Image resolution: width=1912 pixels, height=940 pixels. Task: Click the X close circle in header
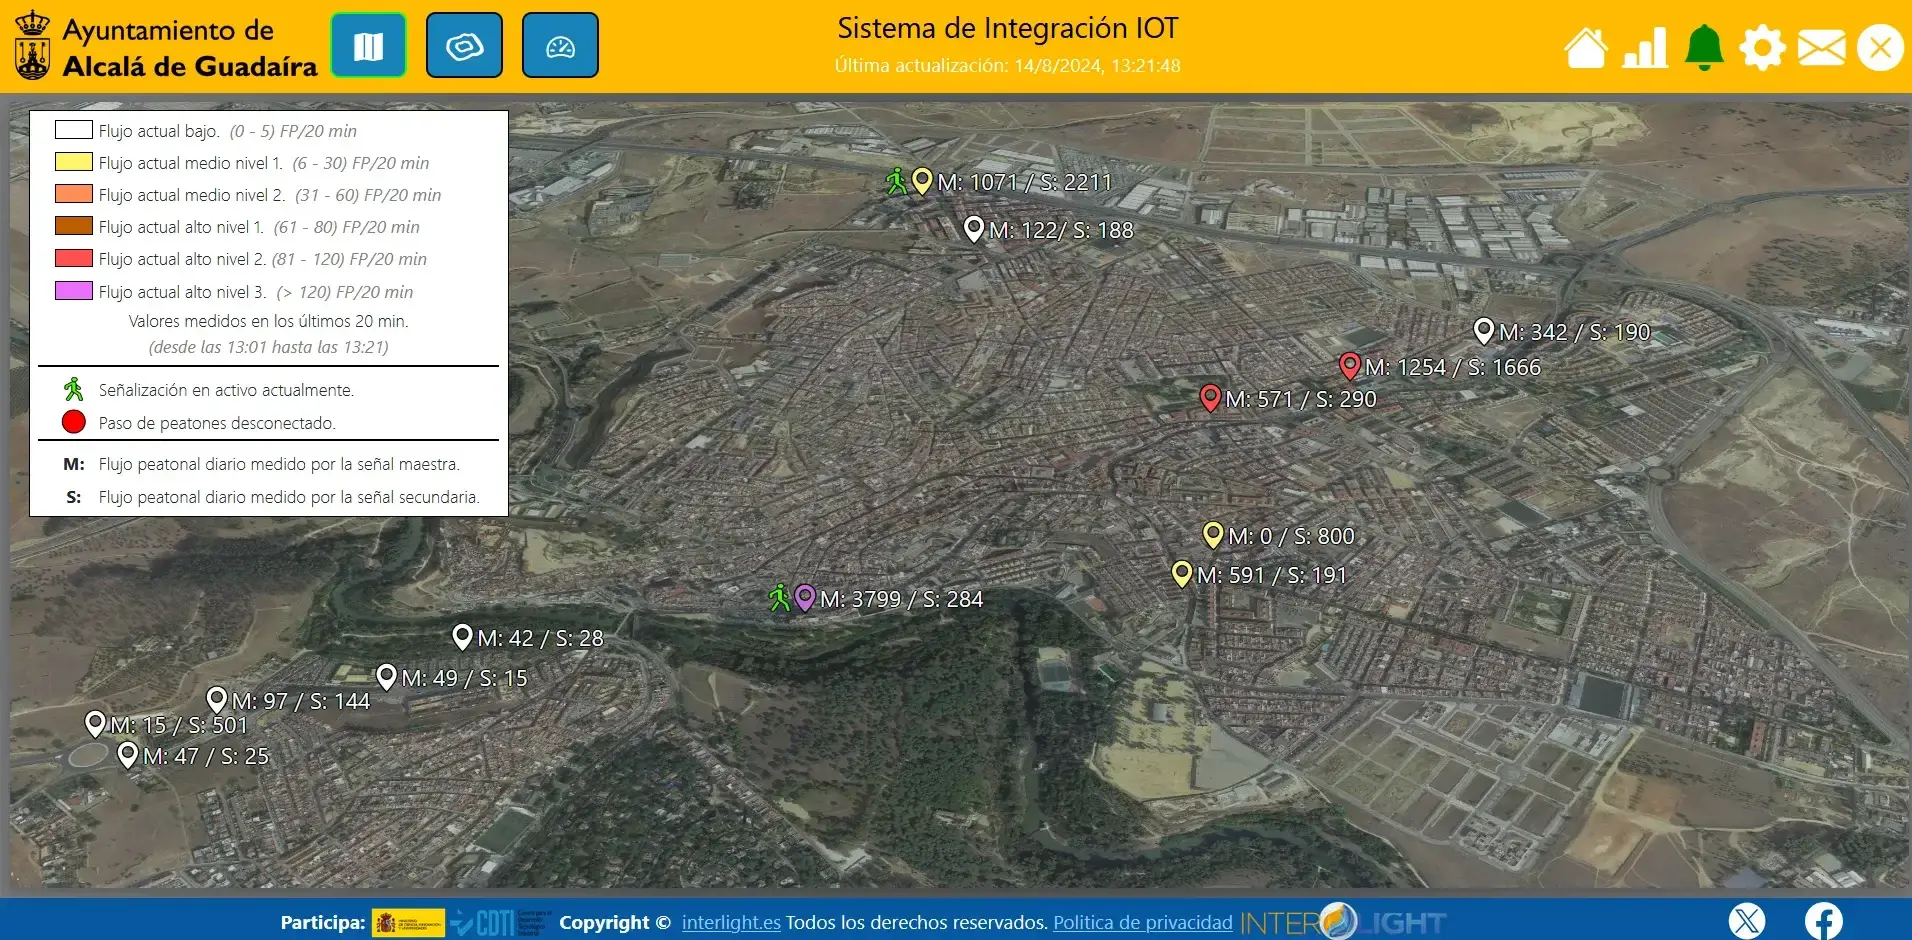[1880, 48]
